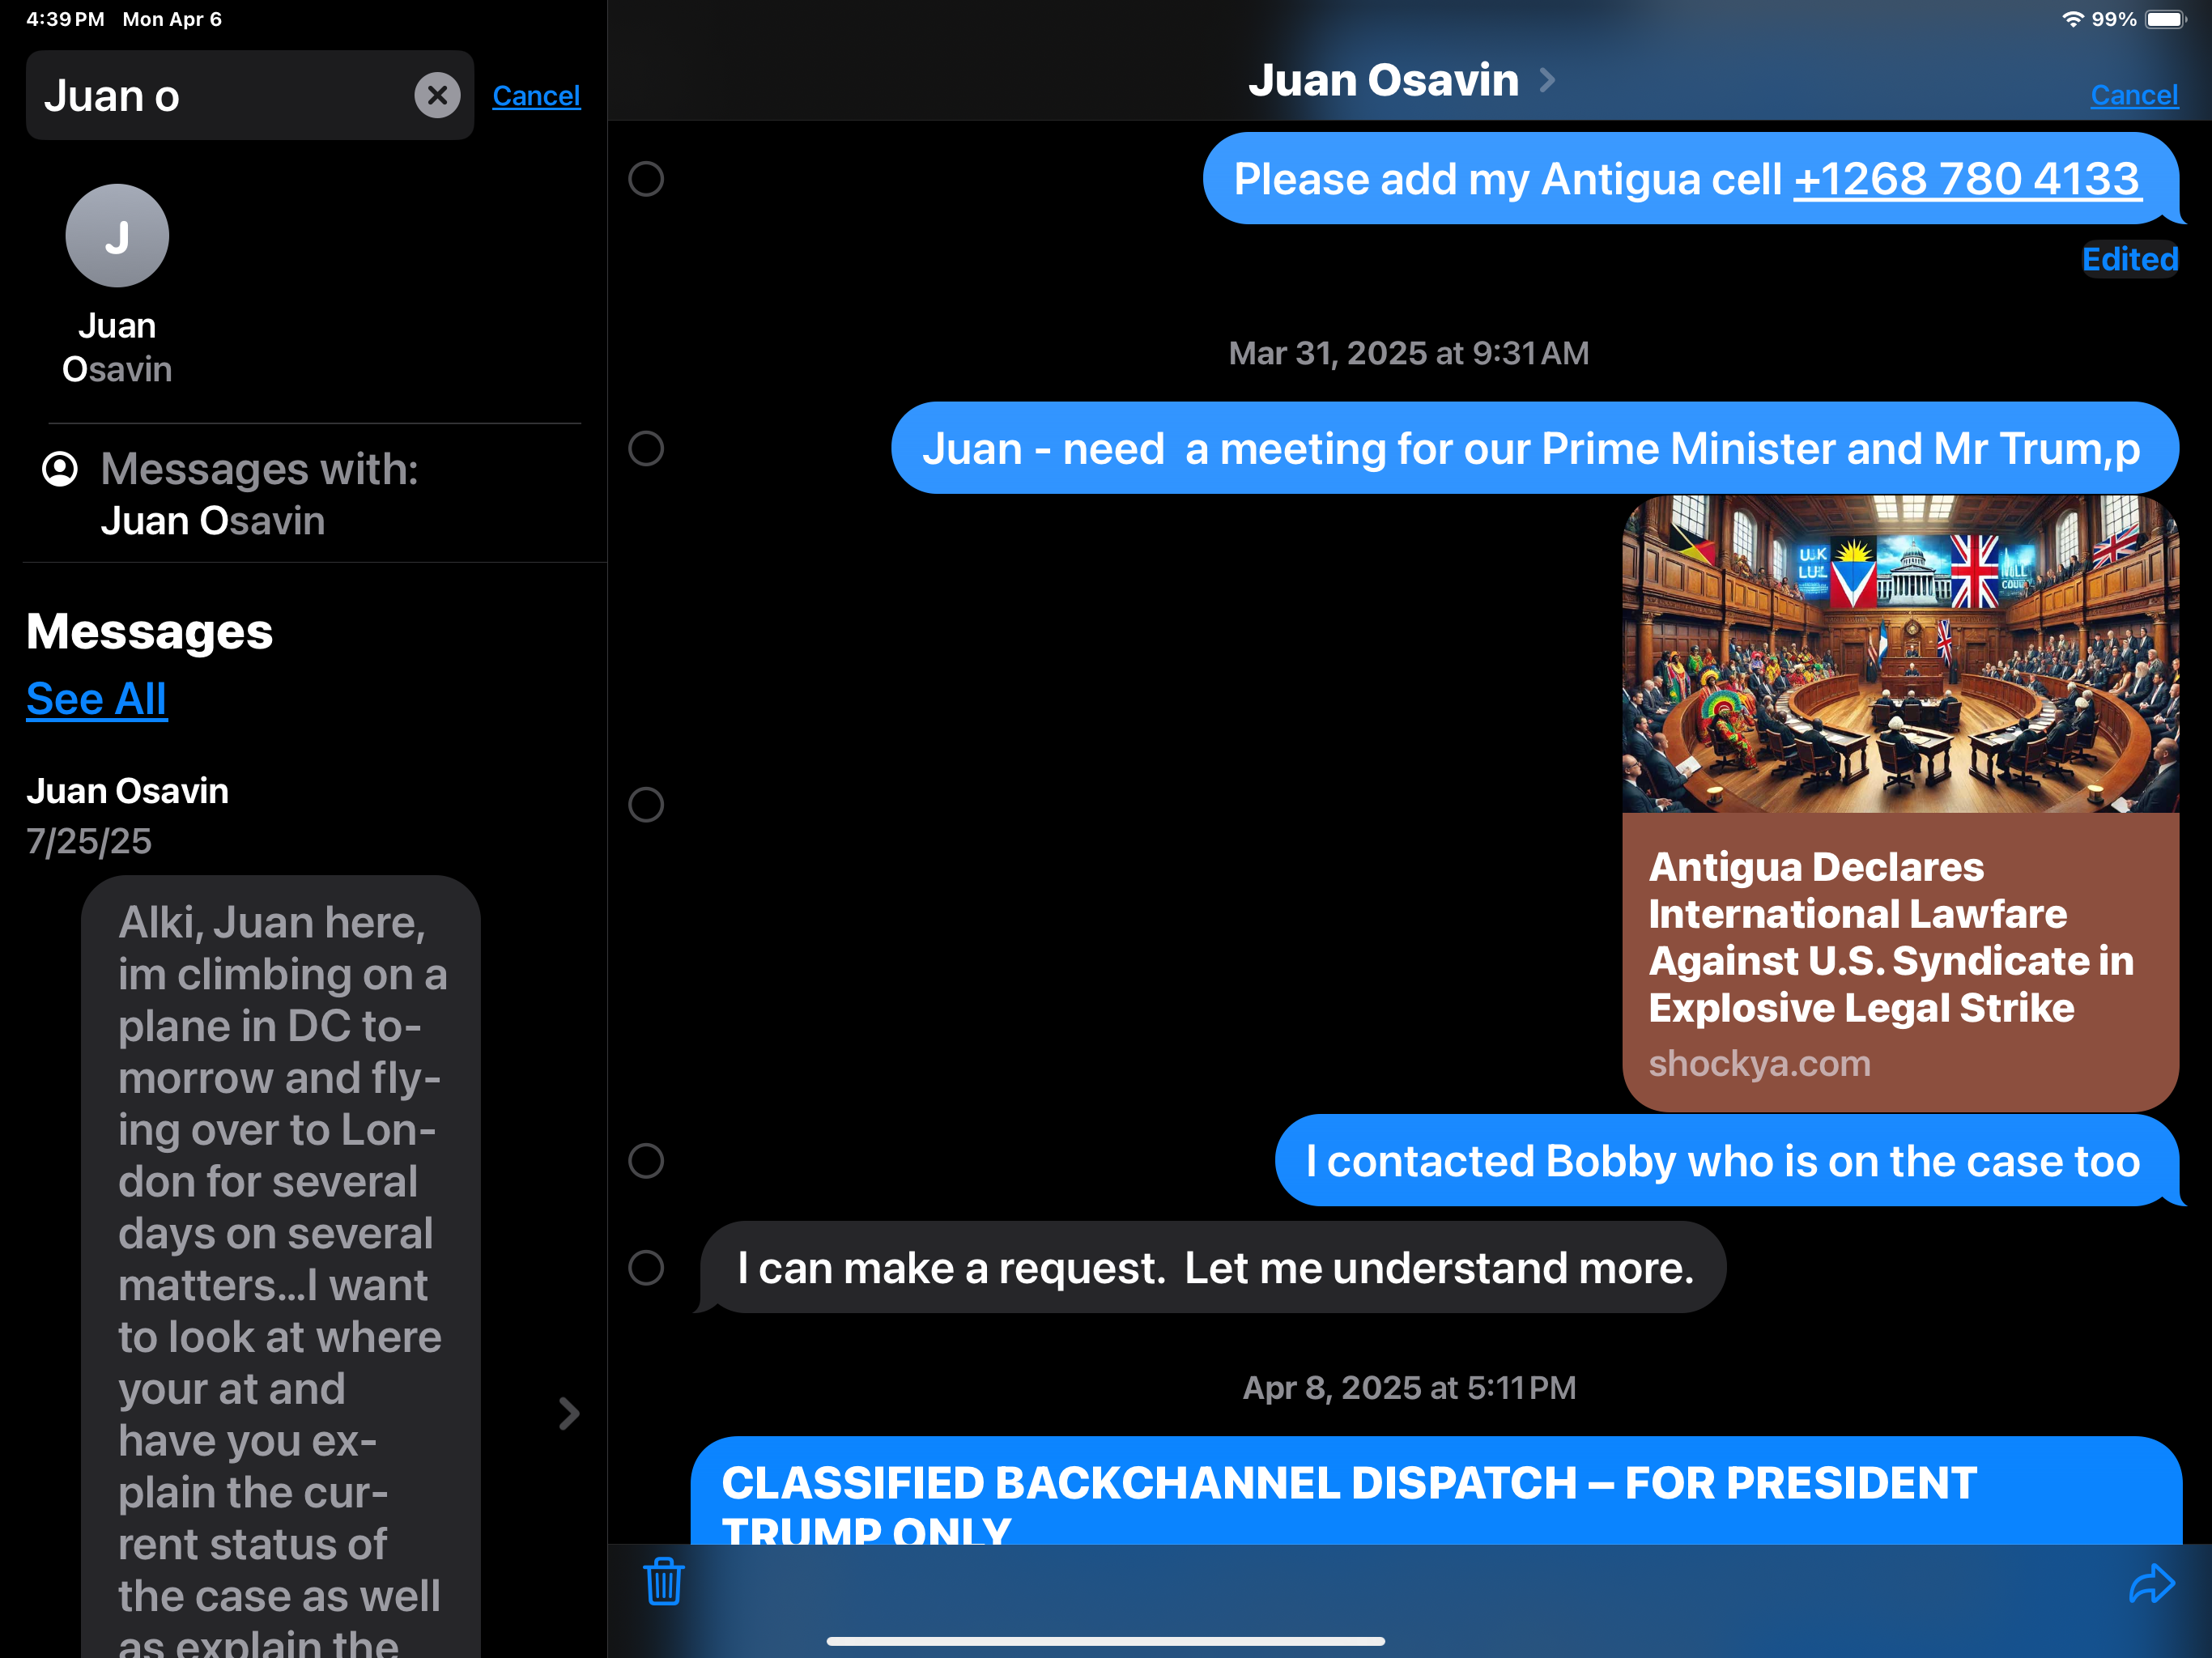
Task: Open the 7/25/25 search result chevron
Action: pyautogui.click(x=568, y=1413)
